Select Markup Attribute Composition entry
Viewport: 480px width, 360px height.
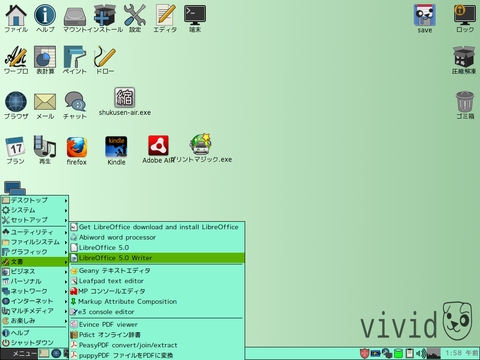click(x=157, y=302)
